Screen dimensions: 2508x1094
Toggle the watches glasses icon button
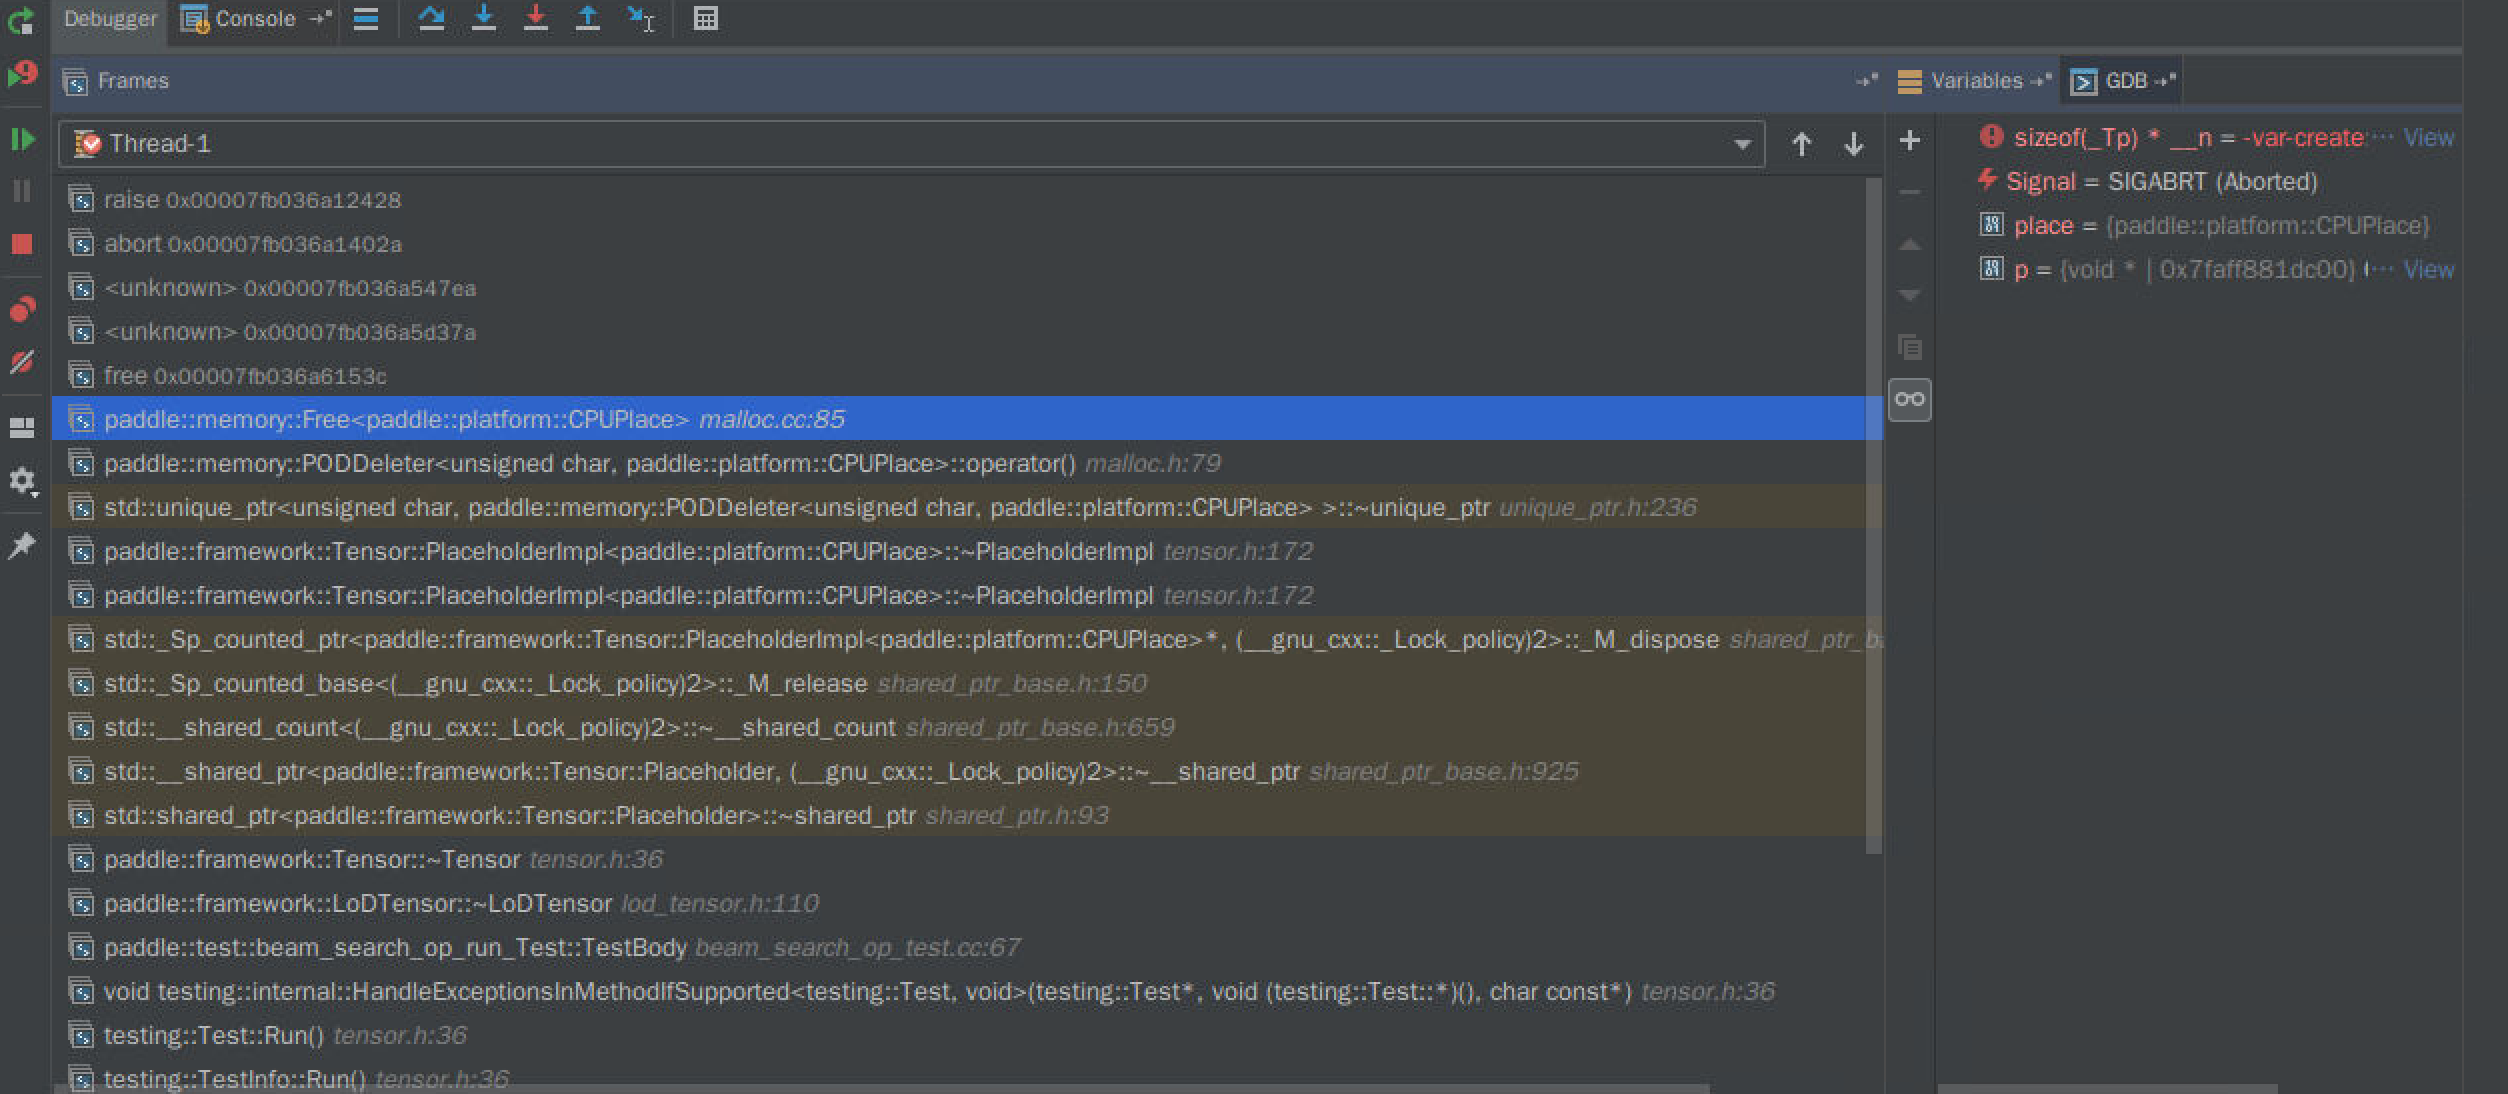1909,400
